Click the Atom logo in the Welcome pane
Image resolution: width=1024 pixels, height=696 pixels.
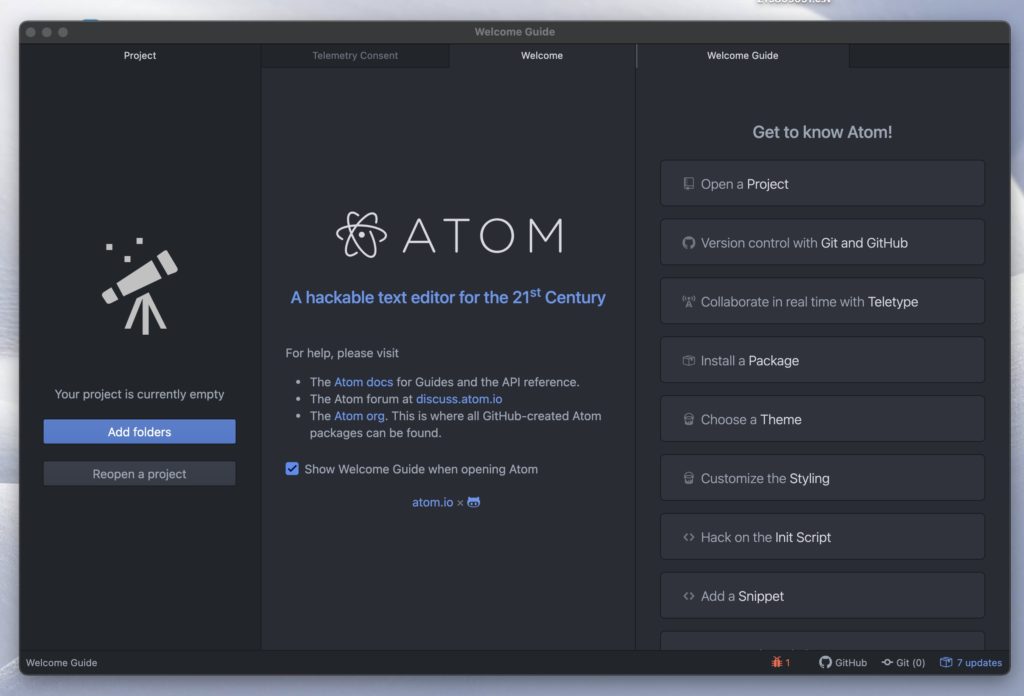tap(449, 235)
